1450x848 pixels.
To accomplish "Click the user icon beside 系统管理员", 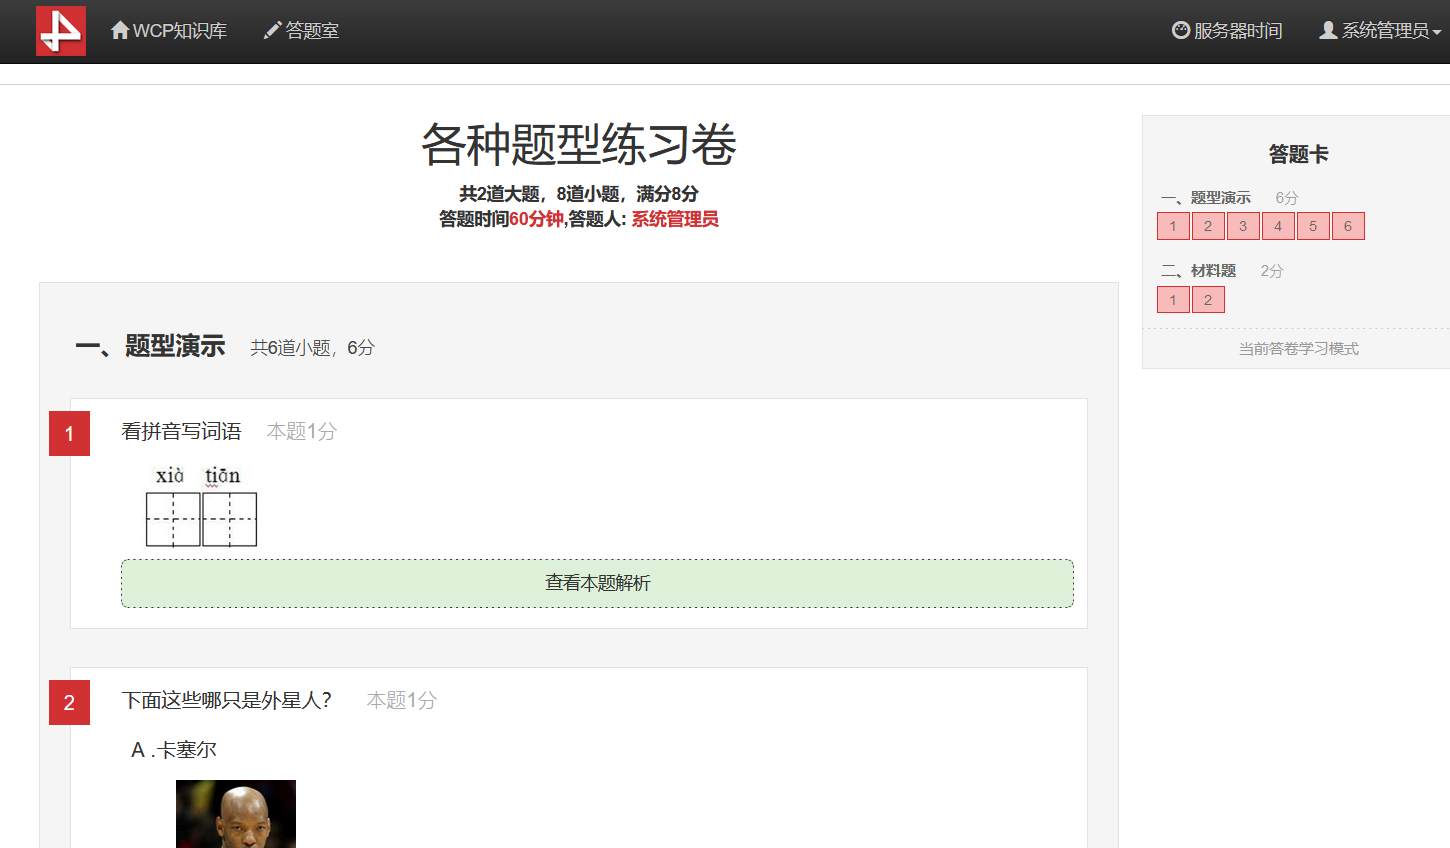I will point(1328,31).
